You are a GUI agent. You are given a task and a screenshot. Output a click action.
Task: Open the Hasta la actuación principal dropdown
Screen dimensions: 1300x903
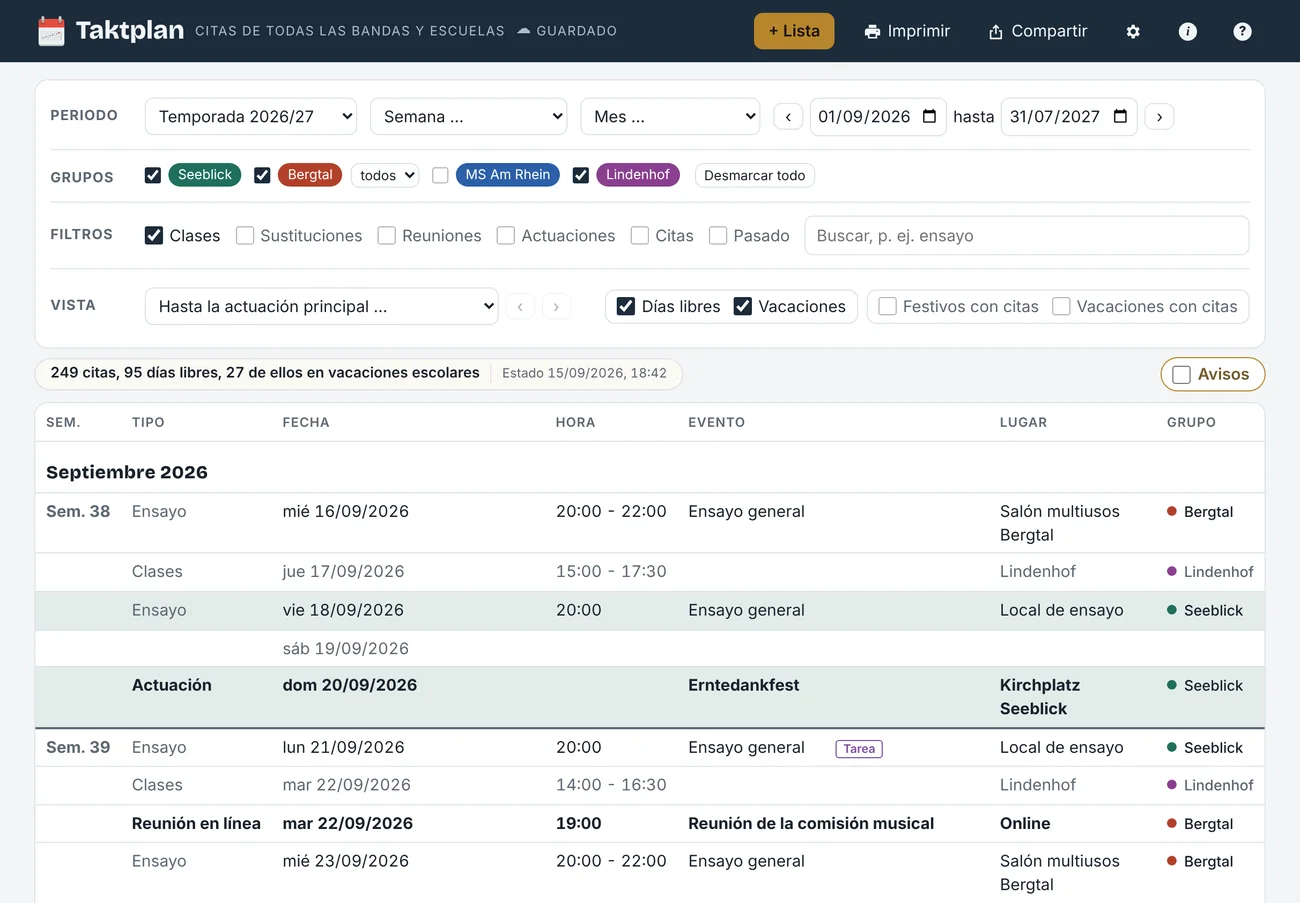[x=322, y=306]
